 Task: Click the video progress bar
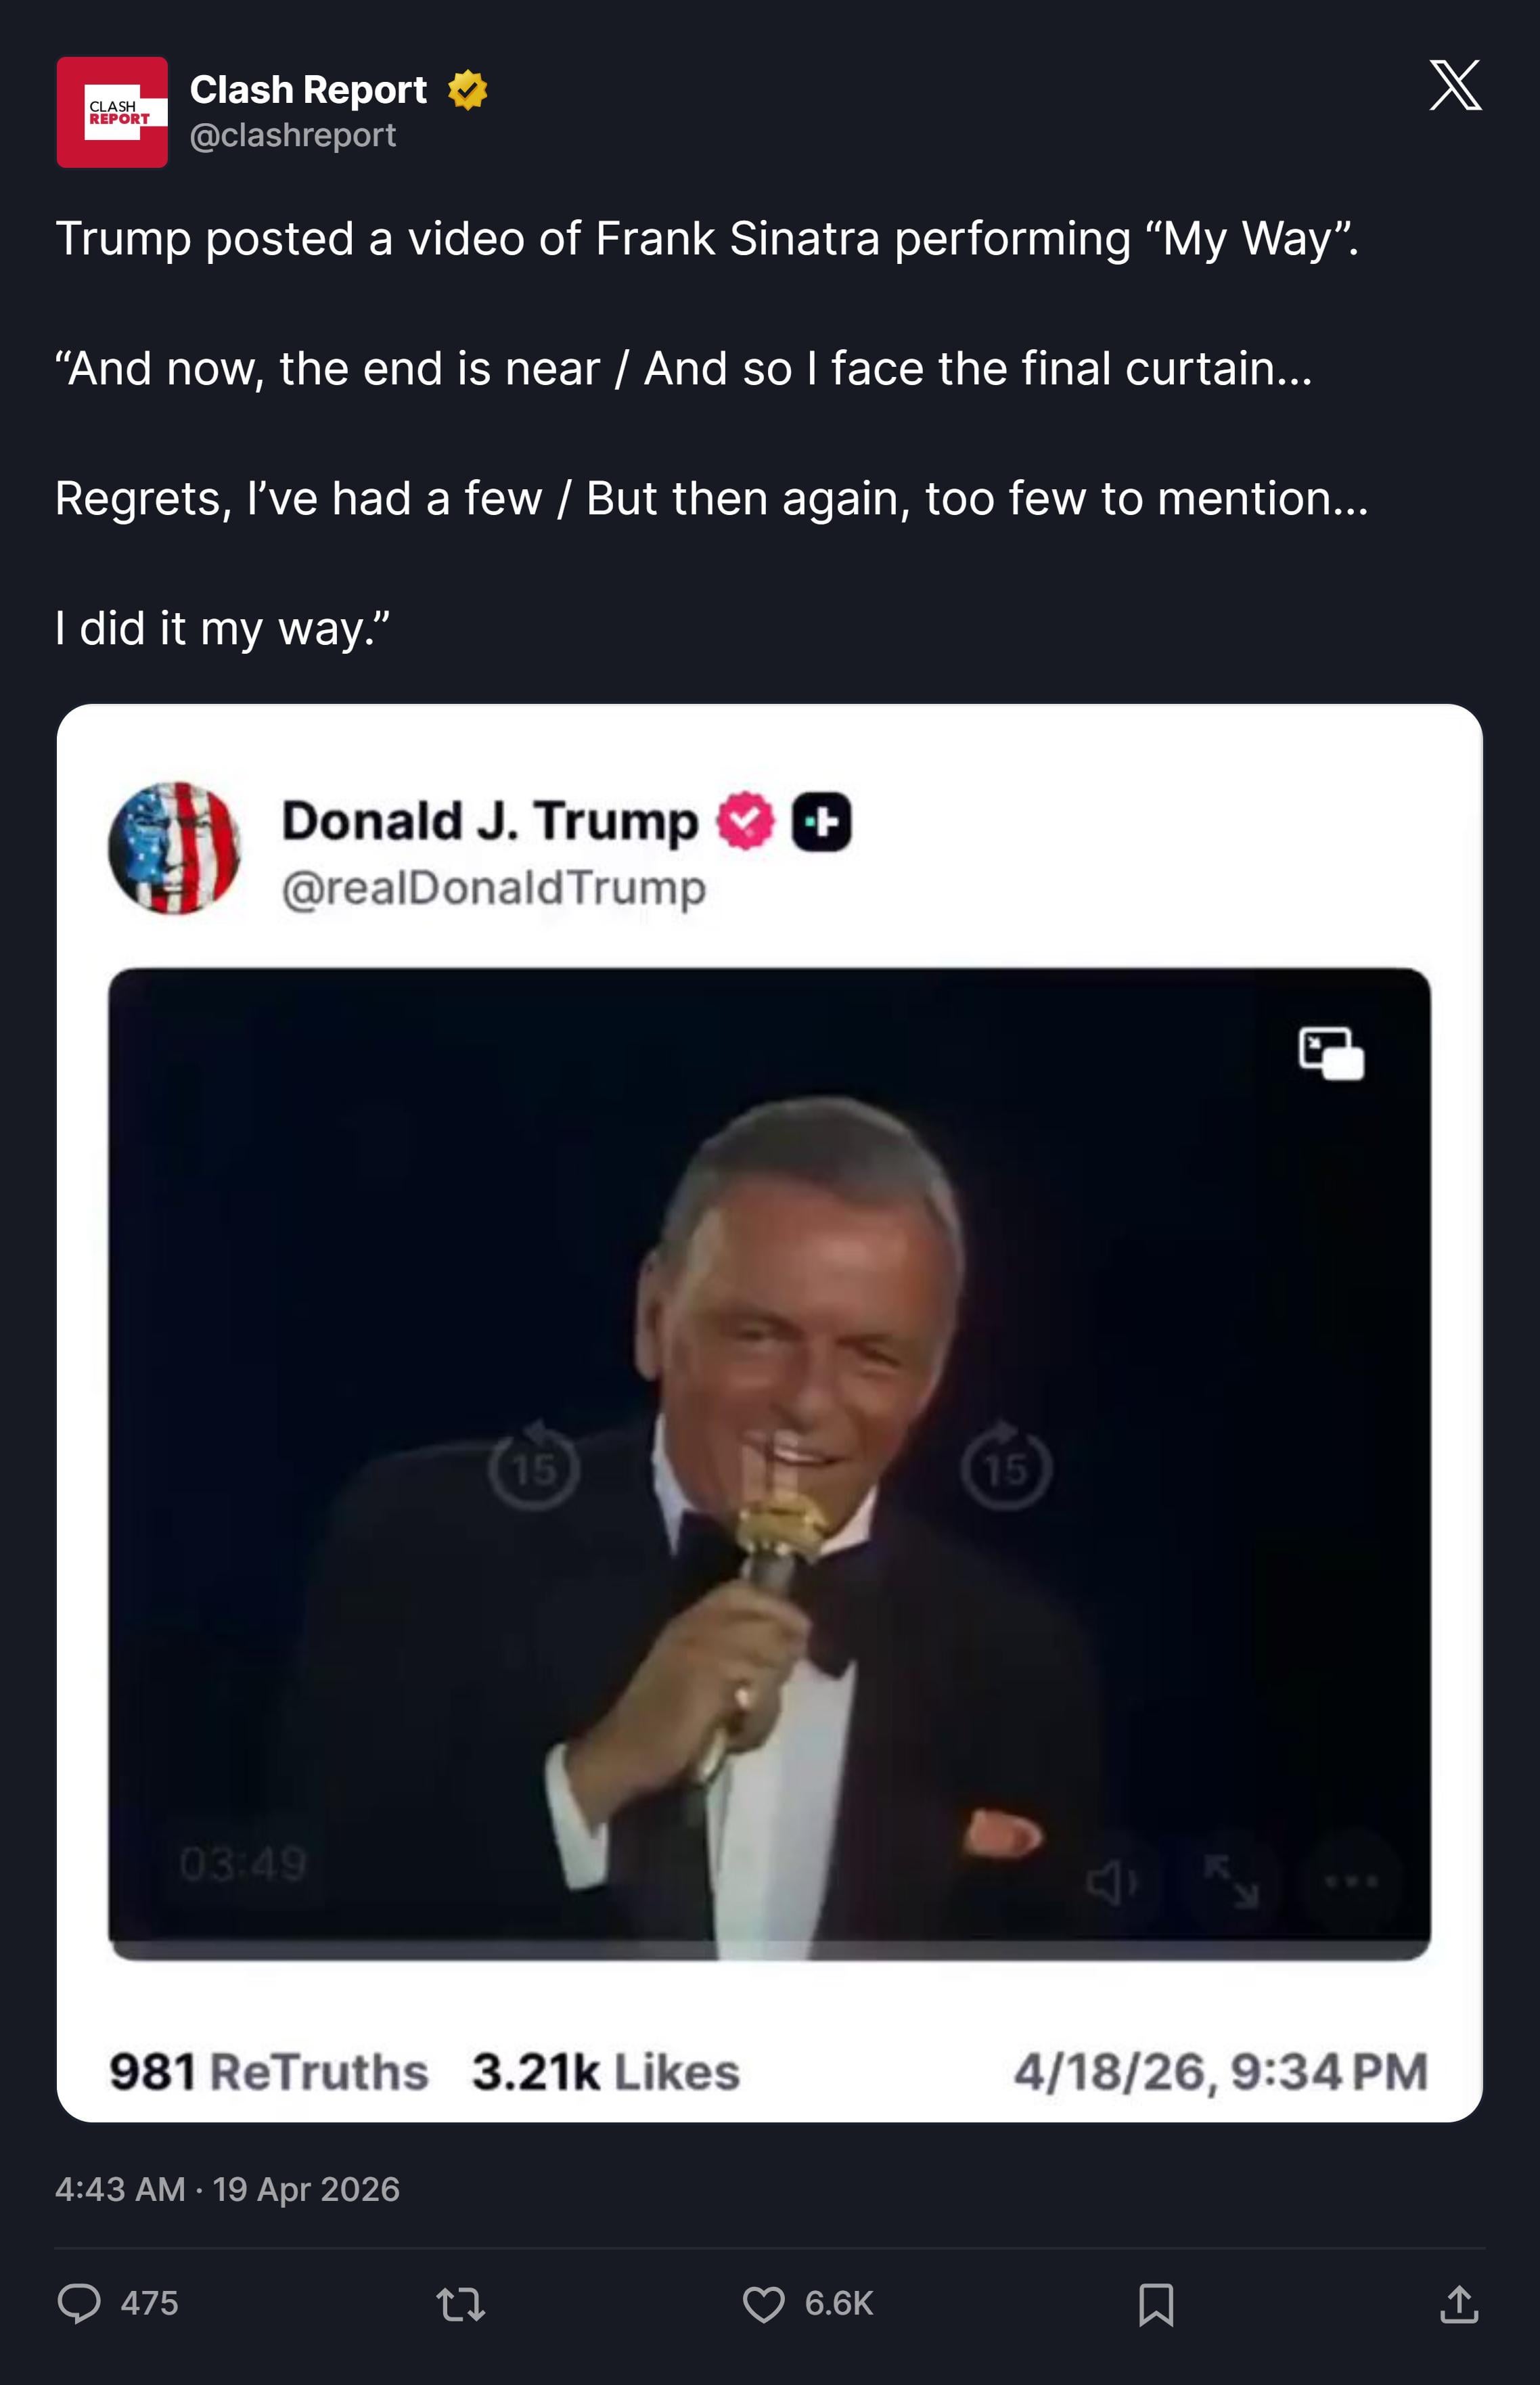pyautogui.click(x=769, y=1950)
